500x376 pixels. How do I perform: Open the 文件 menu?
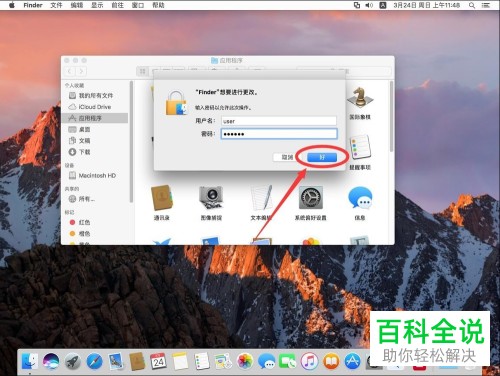tap(56, 5)
